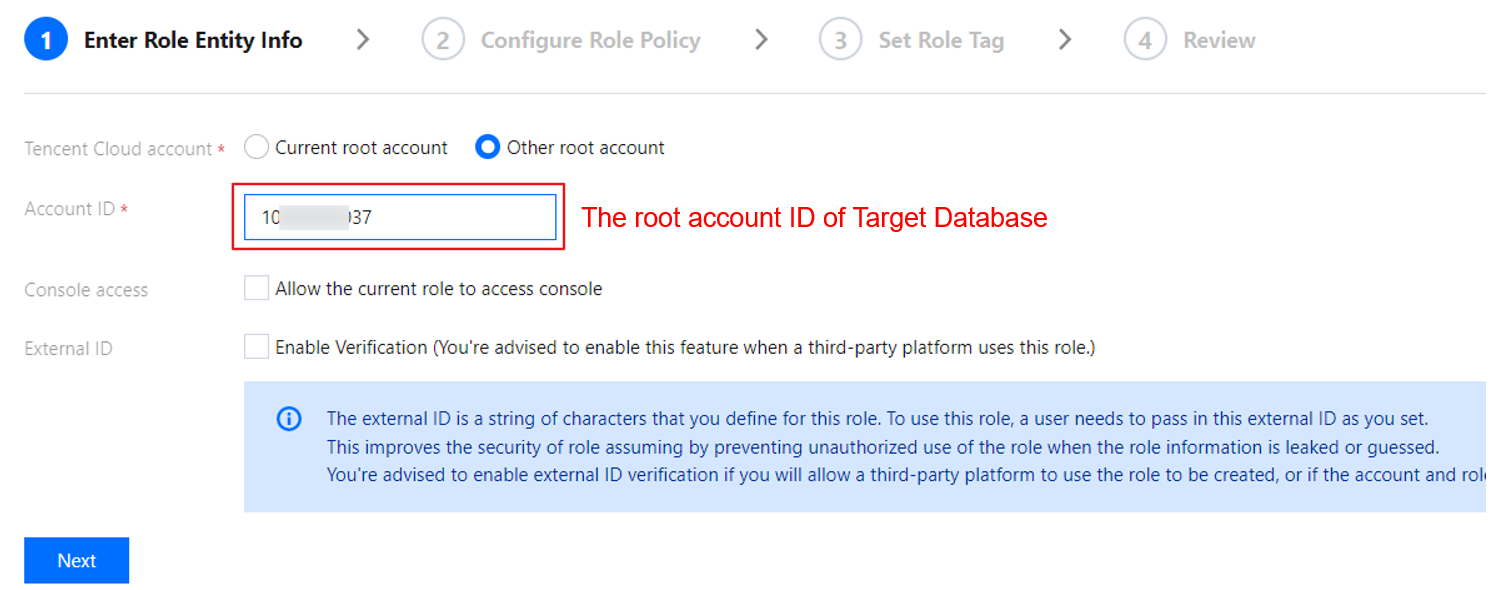Image resolution: width=1494 pixels, height=590 pixels.
Task: Go to the Set Role Tag step
Action: tap(940, 41)
